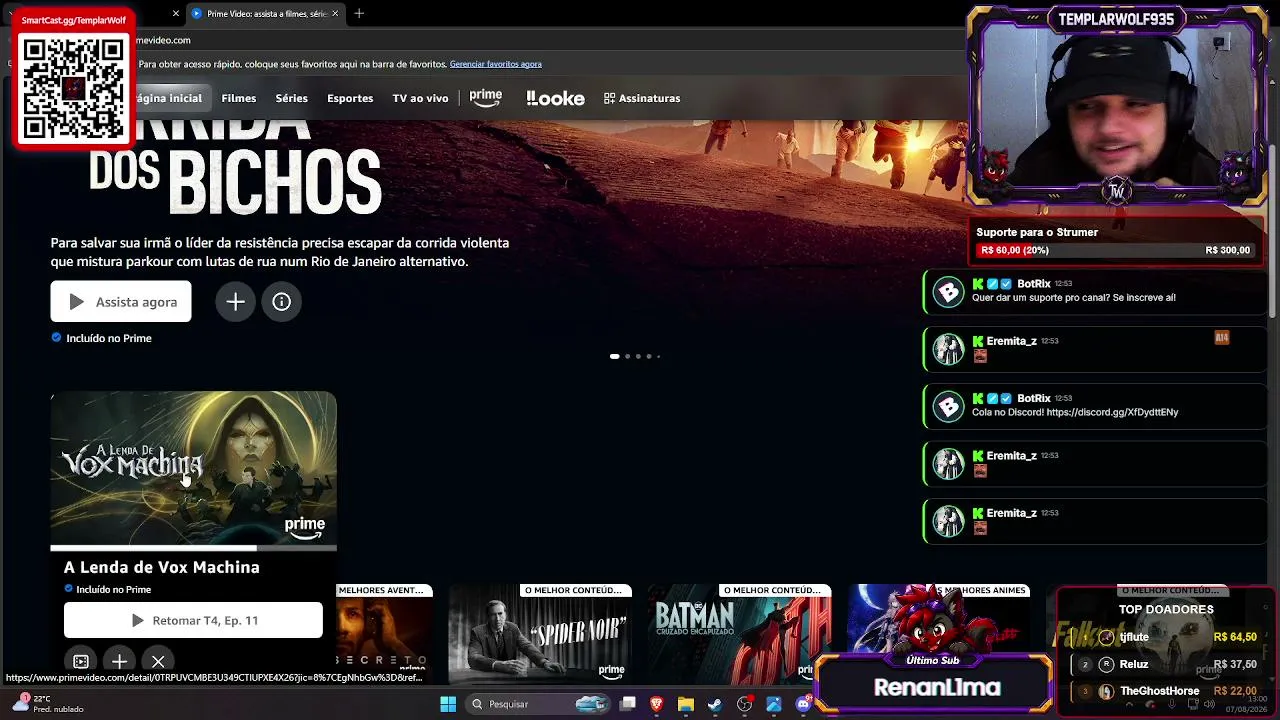Open Discord from taskbar

(x=803, y=704)
